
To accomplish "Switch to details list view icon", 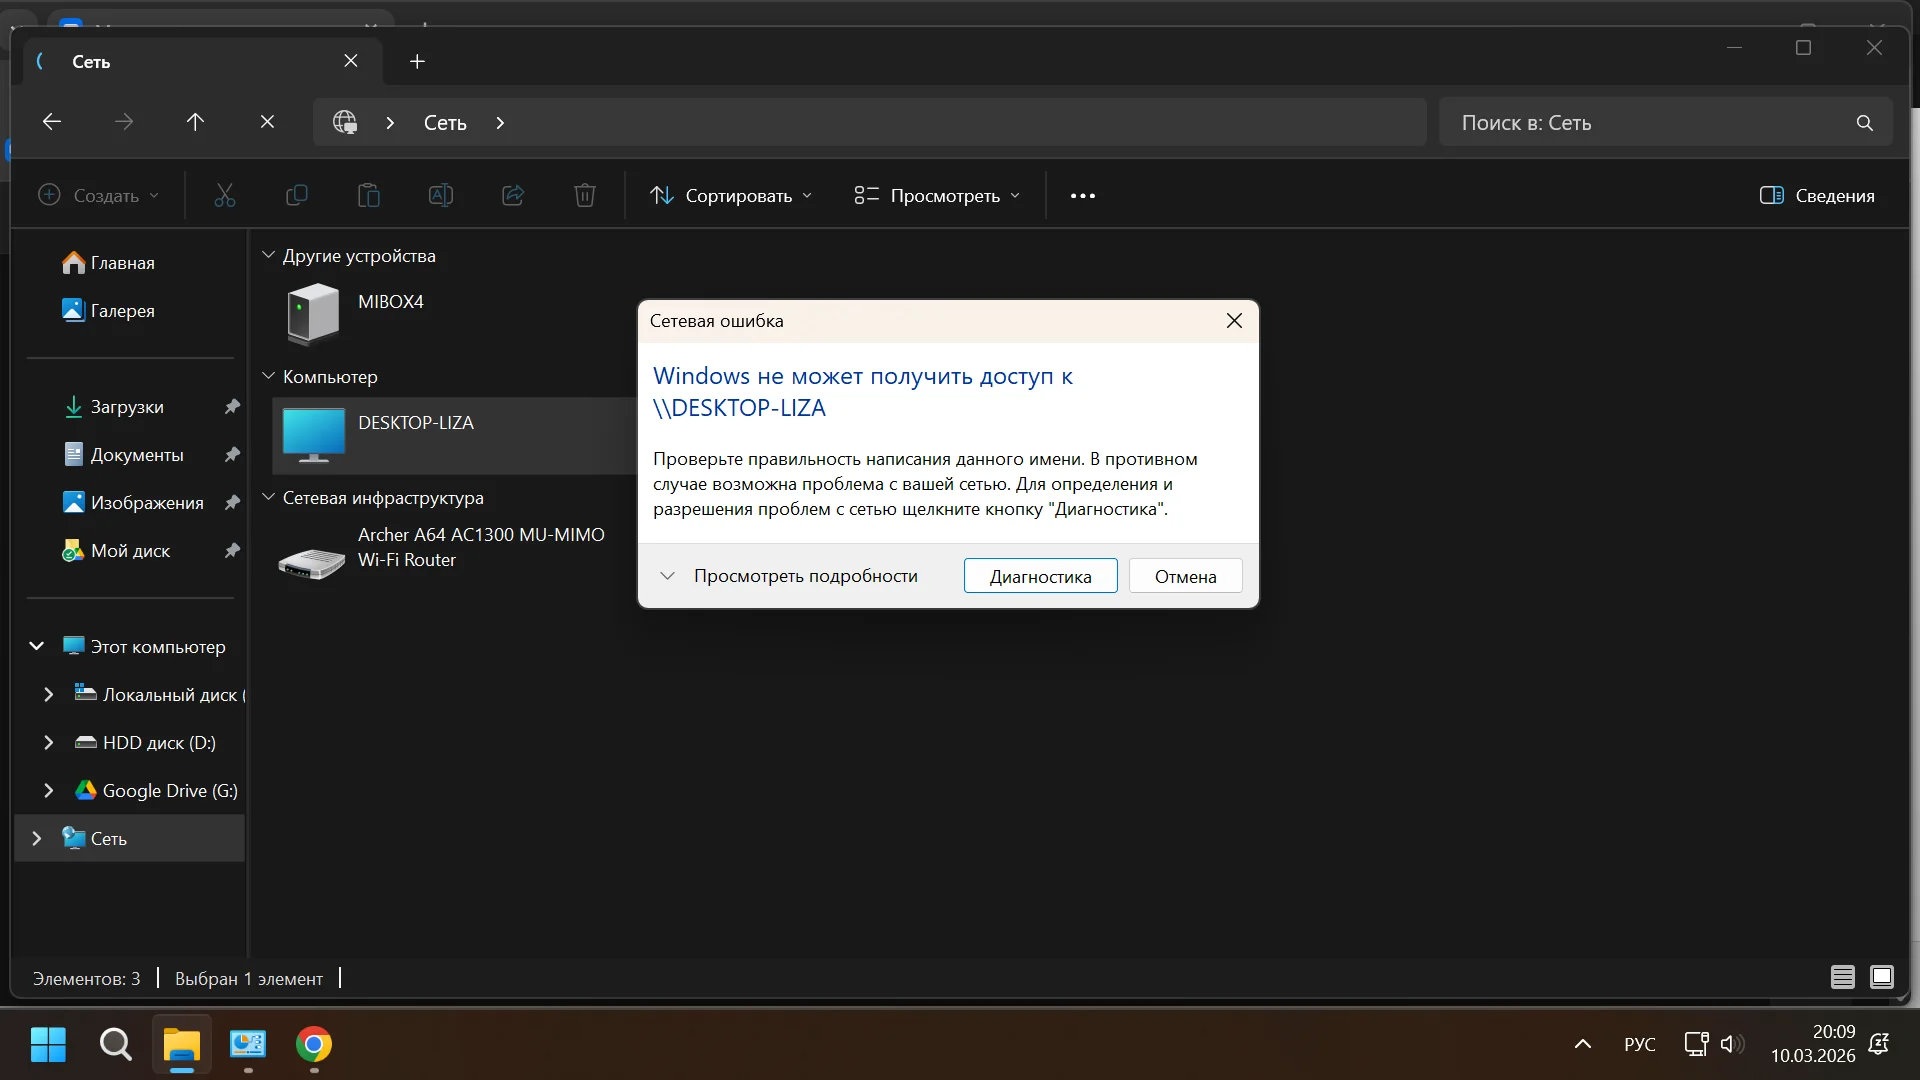I will pyautogui.click(x=1842, y=977).
